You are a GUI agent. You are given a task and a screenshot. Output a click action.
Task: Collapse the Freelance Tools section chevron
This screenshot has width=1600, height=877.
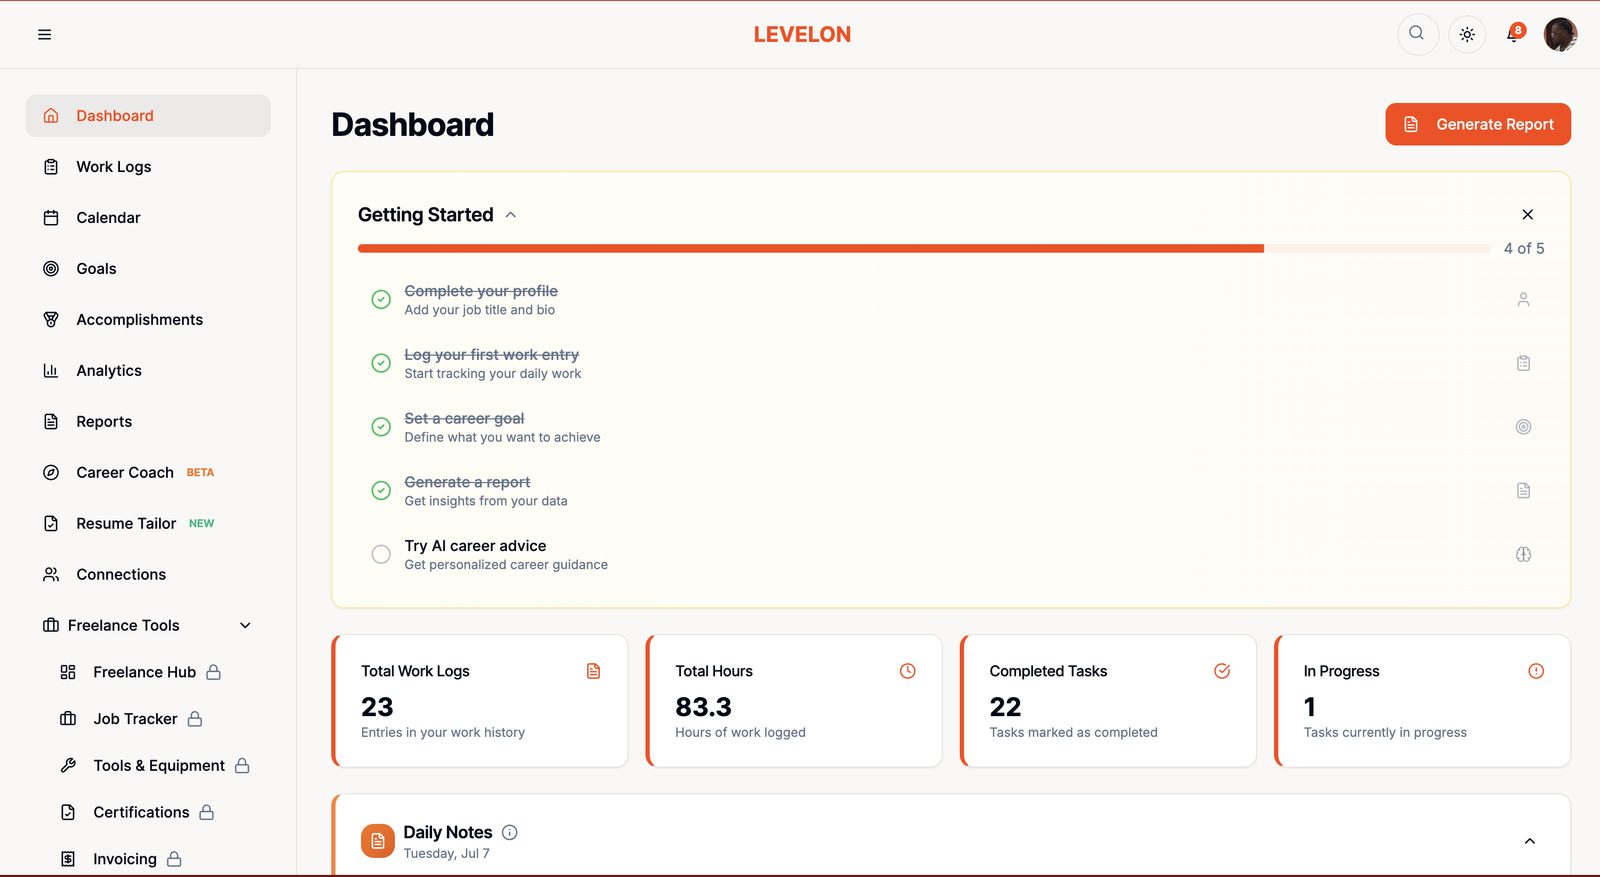coord(245,626)
